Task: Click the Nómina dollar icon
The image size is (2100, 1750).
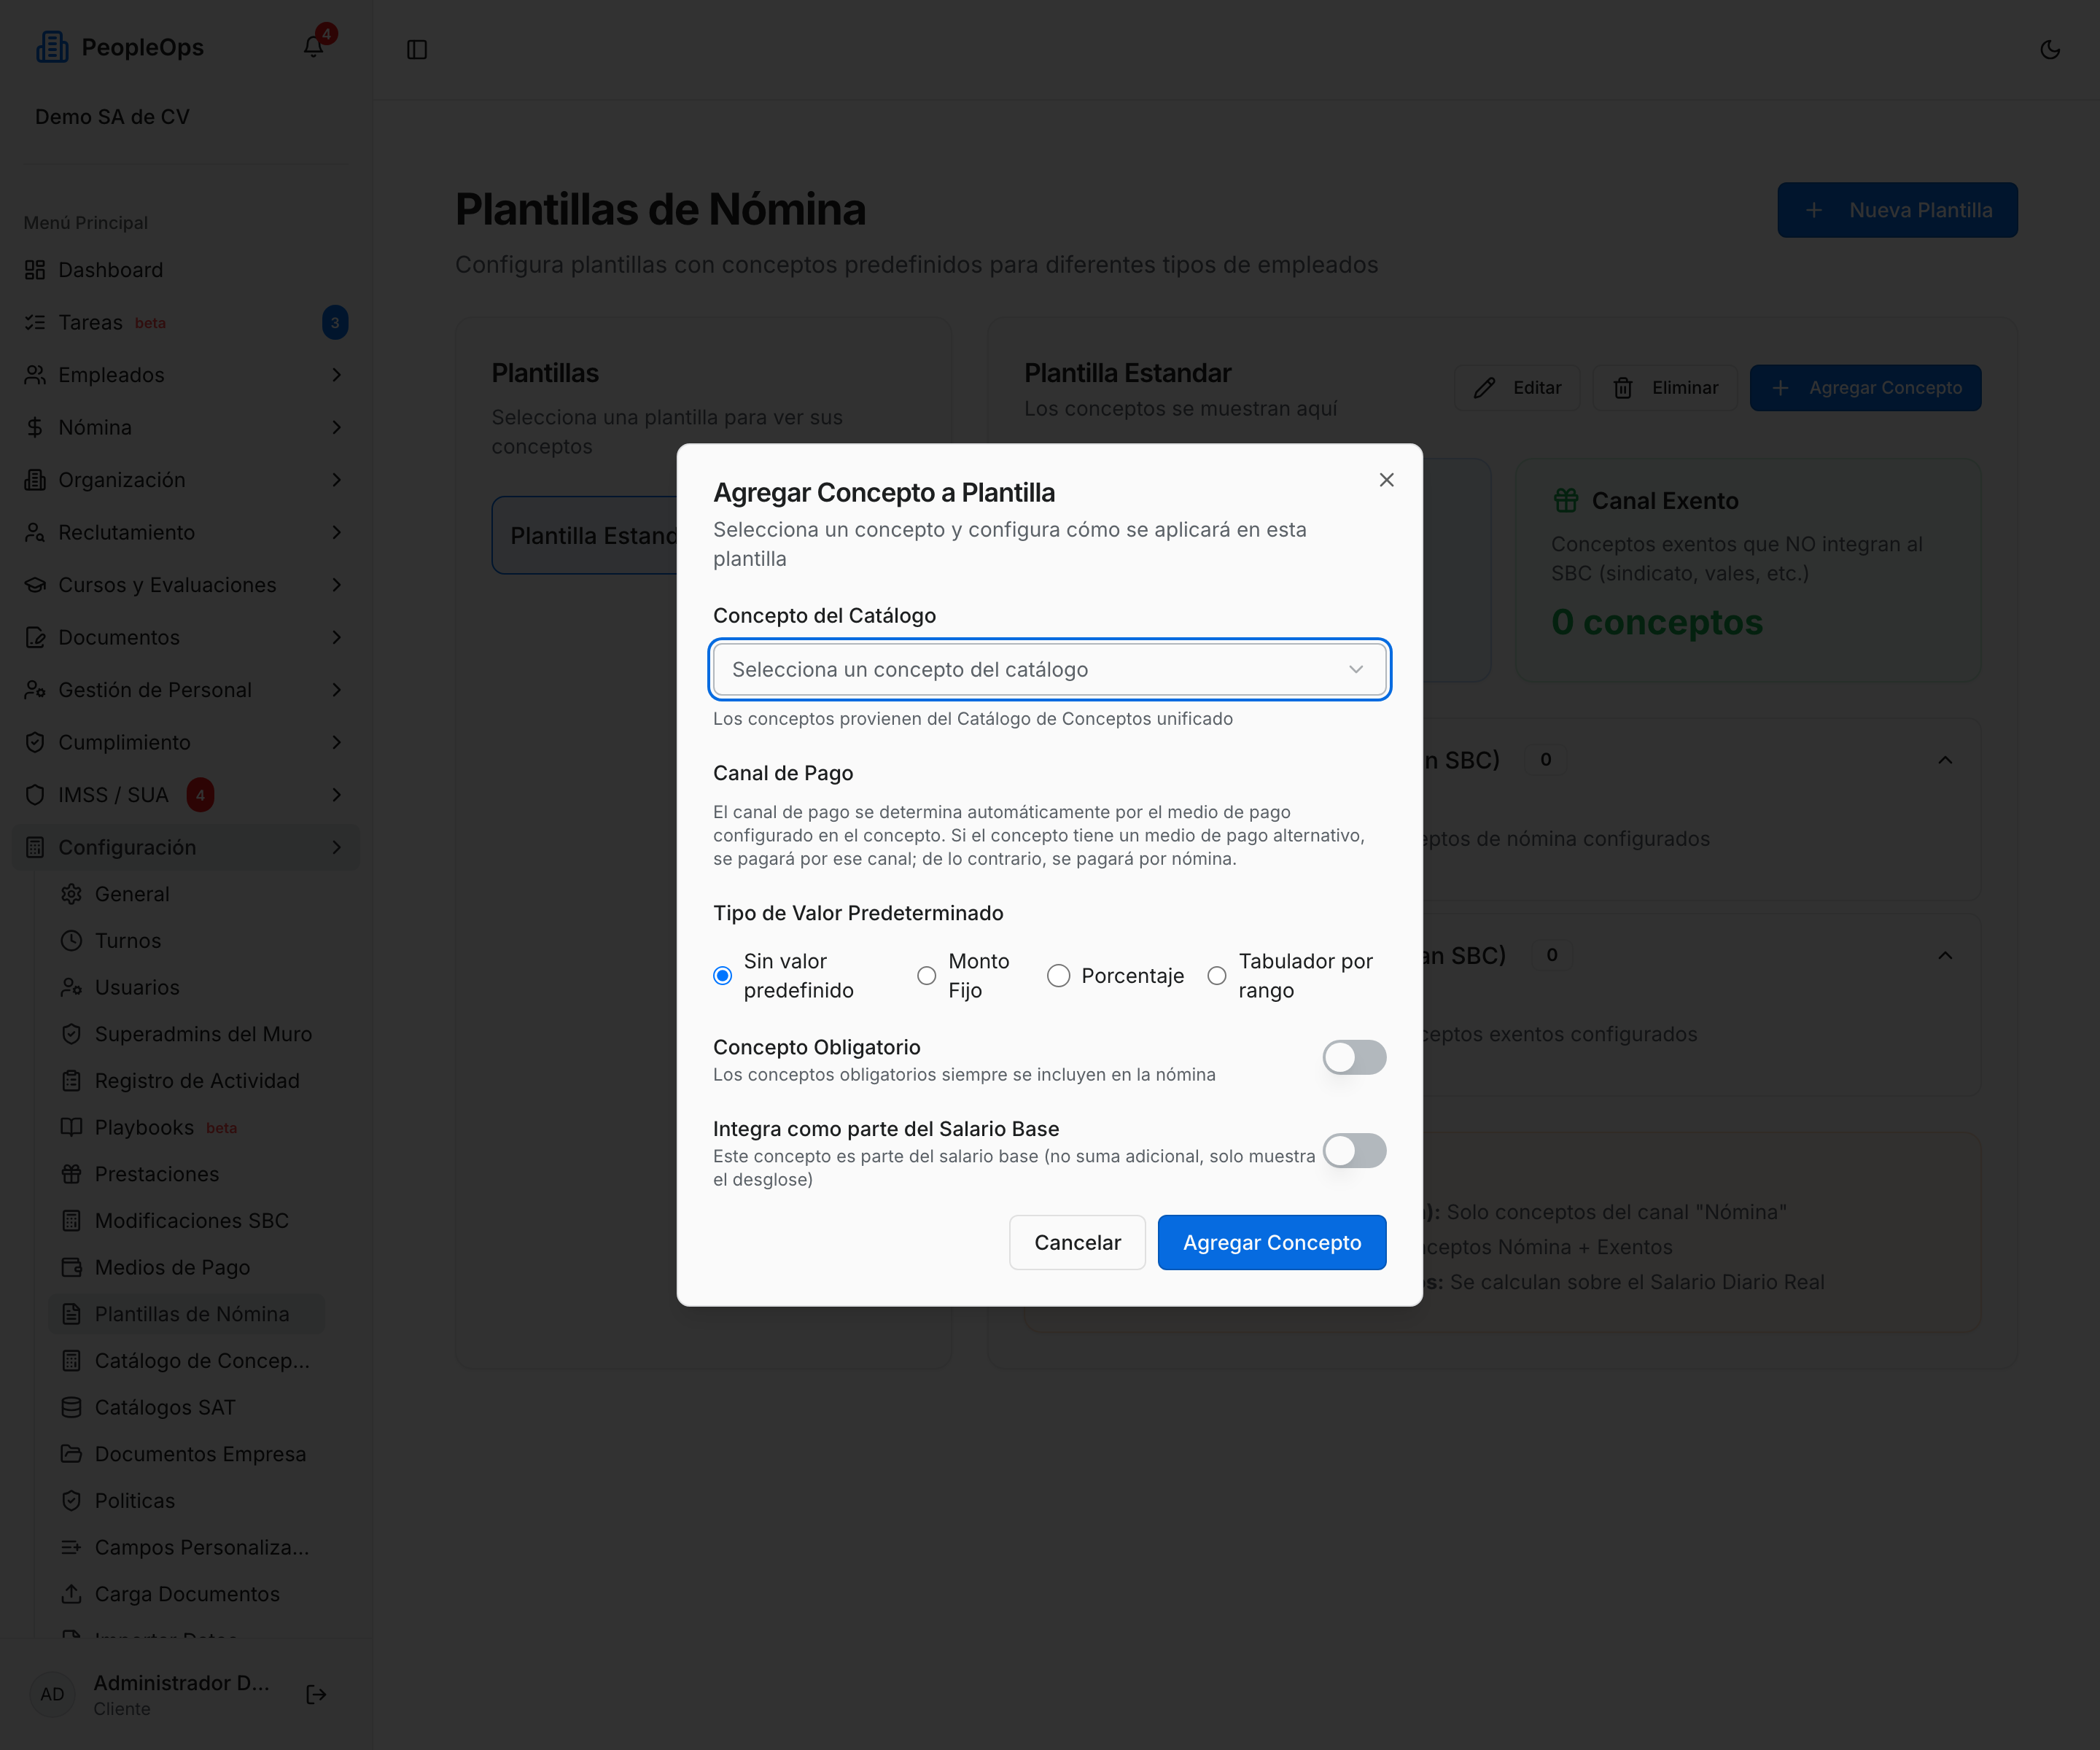Action: click(35, 427)
